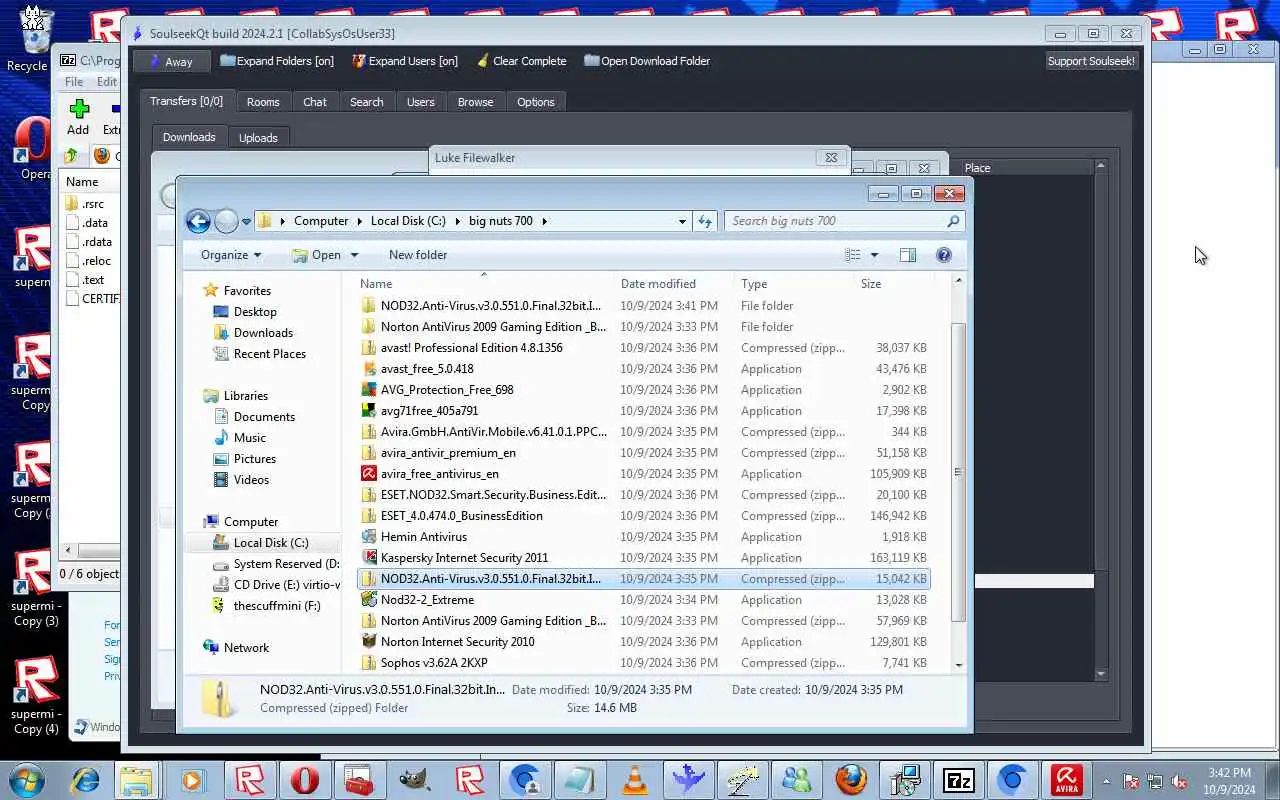Open the Change your view dropdown arrow

click(874, 255)
